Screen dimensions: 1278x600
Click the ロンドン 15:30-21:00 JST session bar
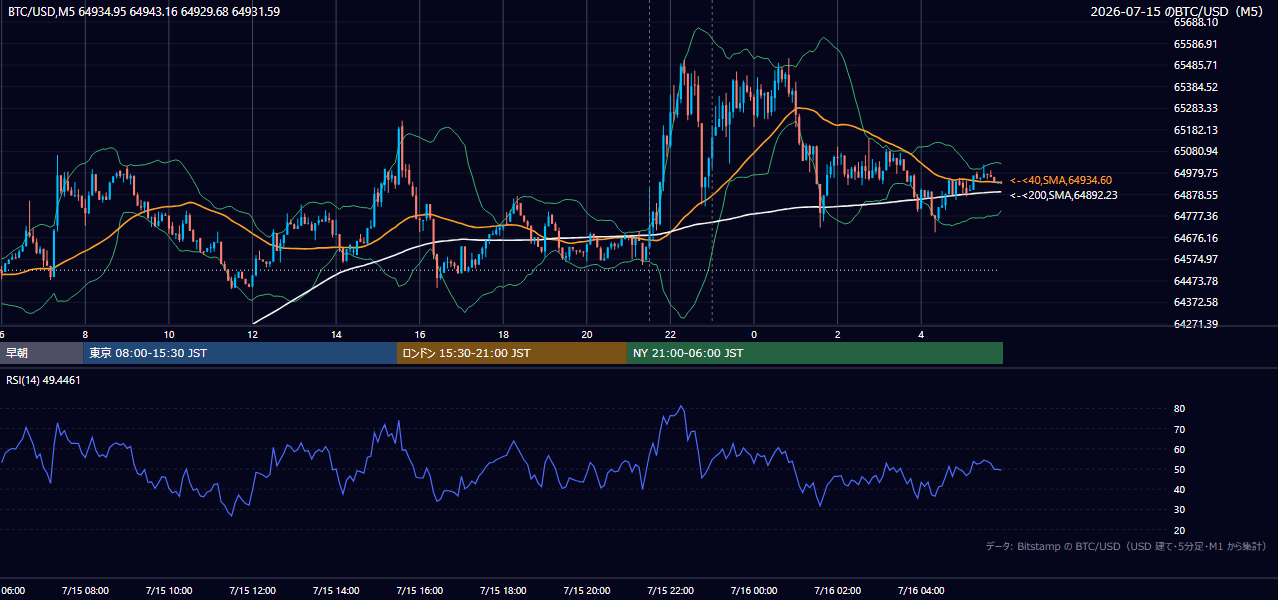[512, 353]
